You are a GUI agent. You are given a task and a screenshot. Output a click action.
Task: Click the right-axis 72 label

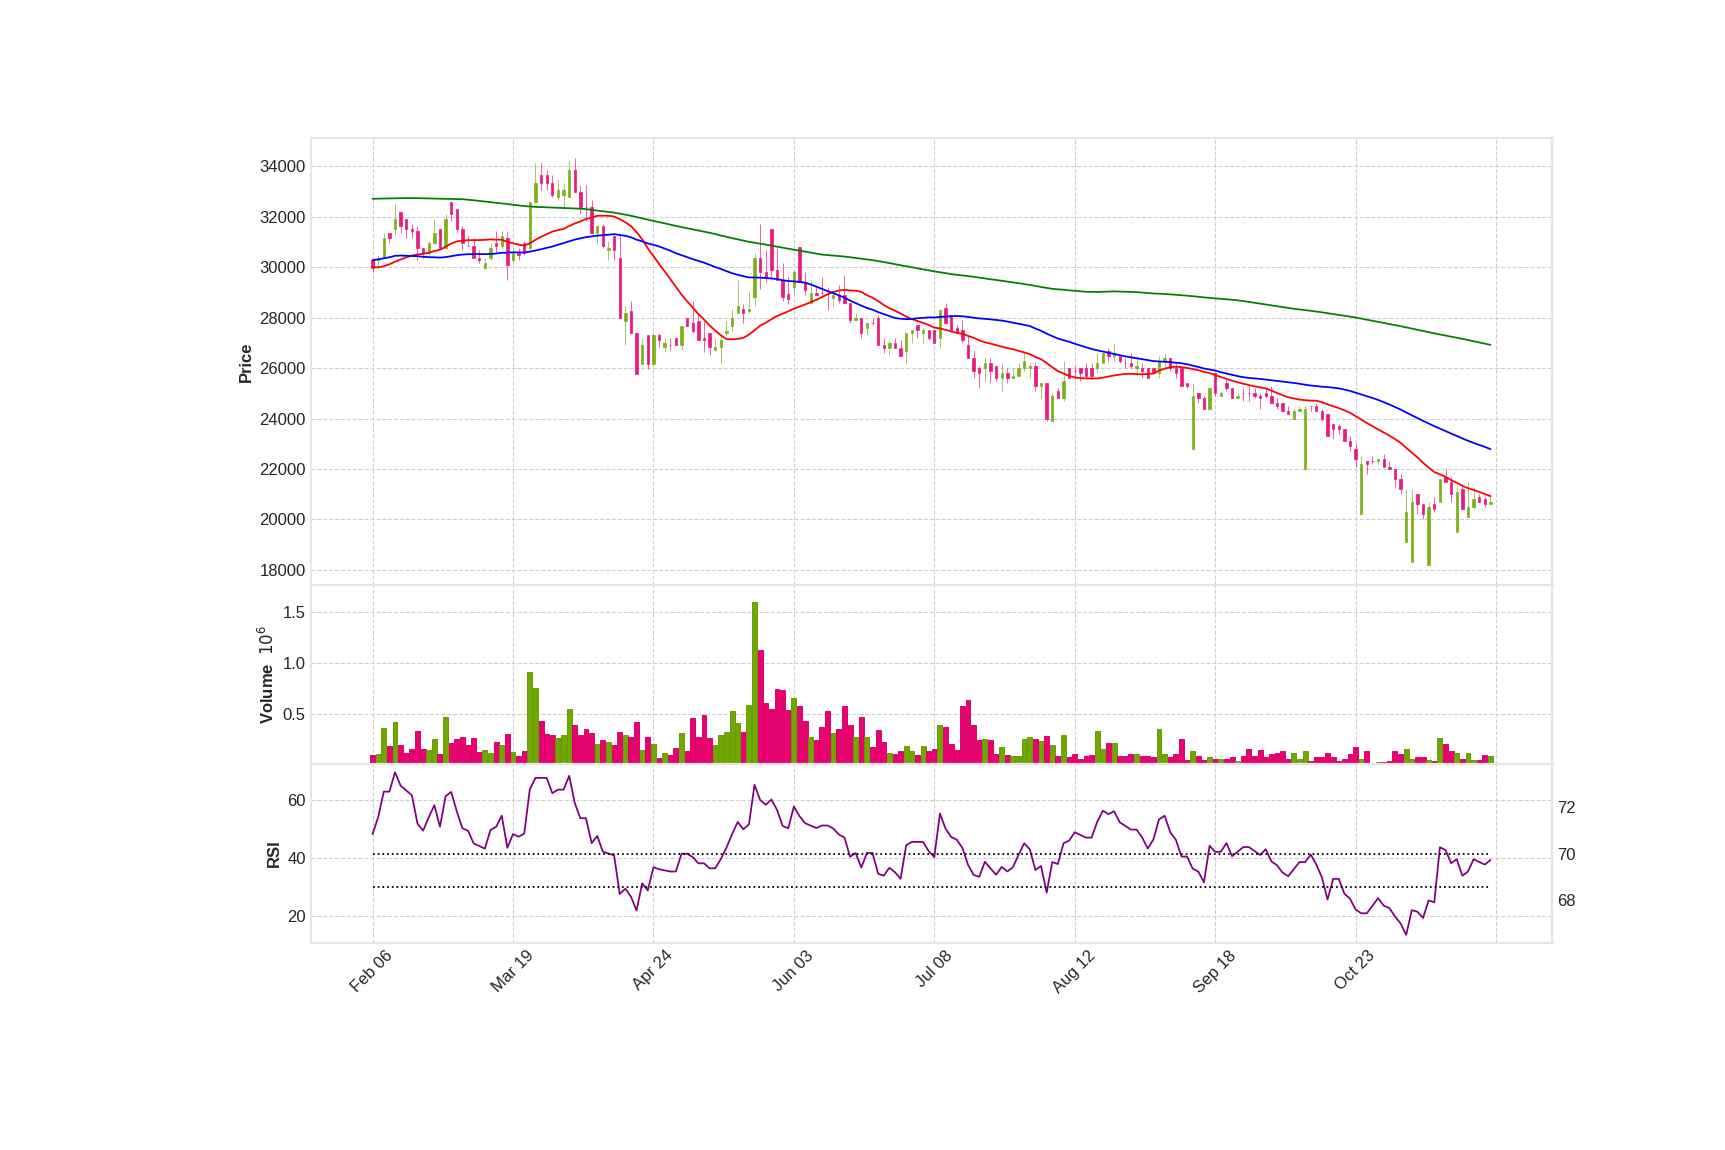tap(1566, 807)
